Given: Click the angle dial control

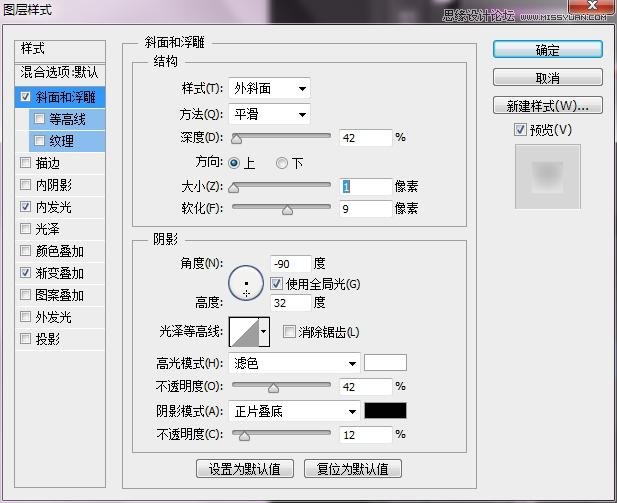Looking at the screenshot, I should (x=246, y=283).
